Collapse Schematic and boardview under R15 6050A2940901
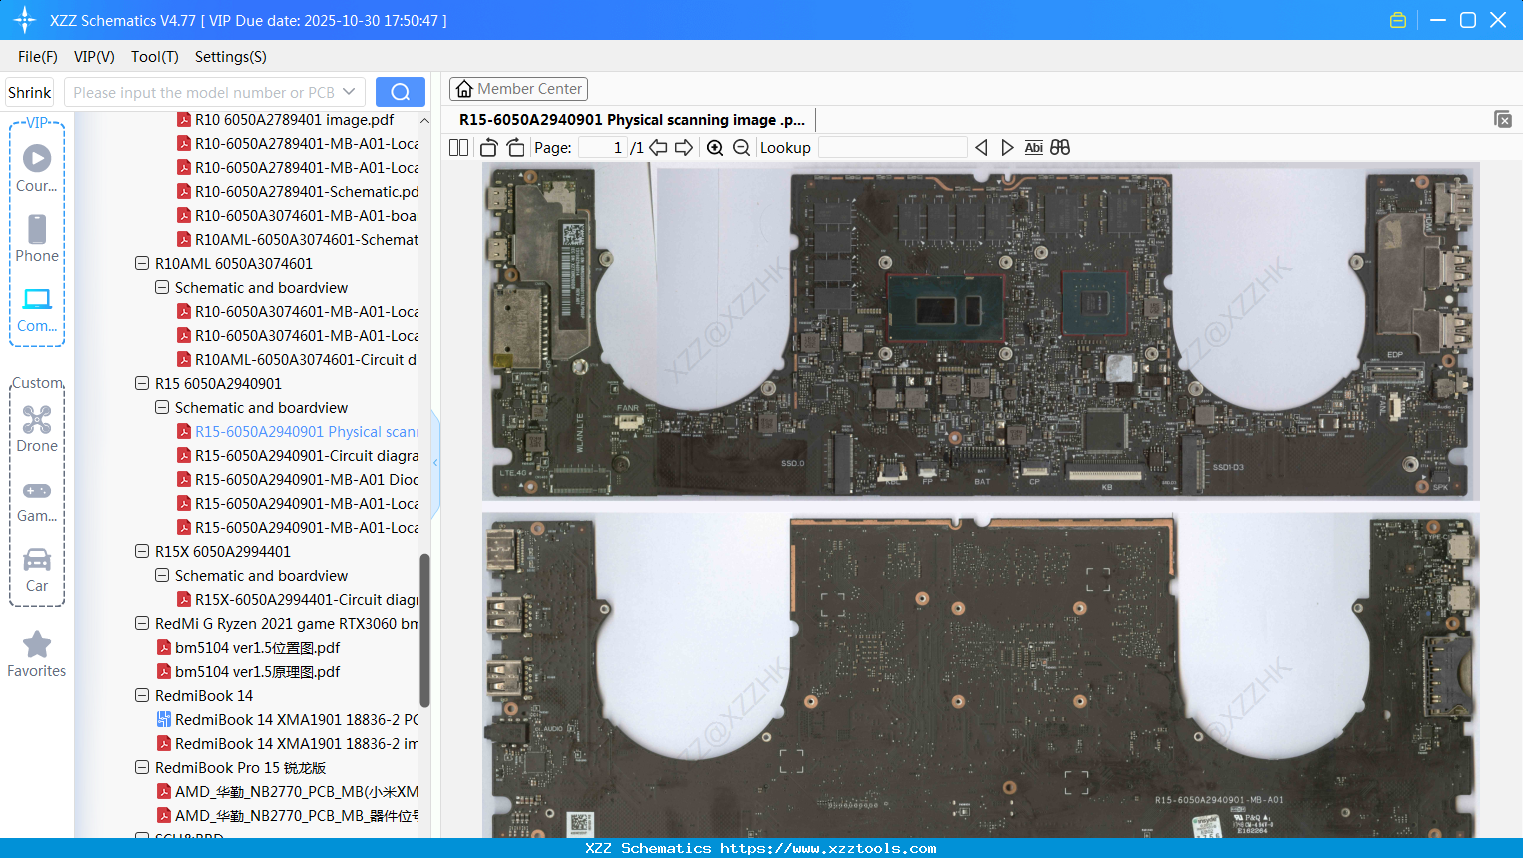Image resolution: width=1523 pixels, height=858 pixels. pyautogui.click(x=162, y=408)
